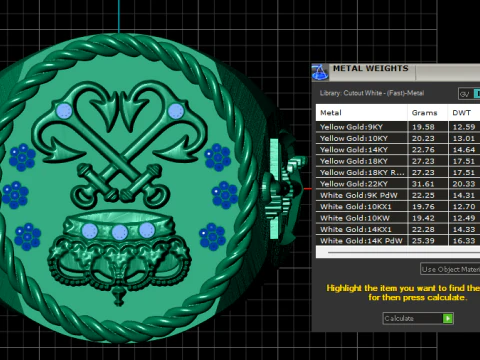480x360 pixels.
Task: Select the White Gold:14KX1 row
Action: point(398,229)
